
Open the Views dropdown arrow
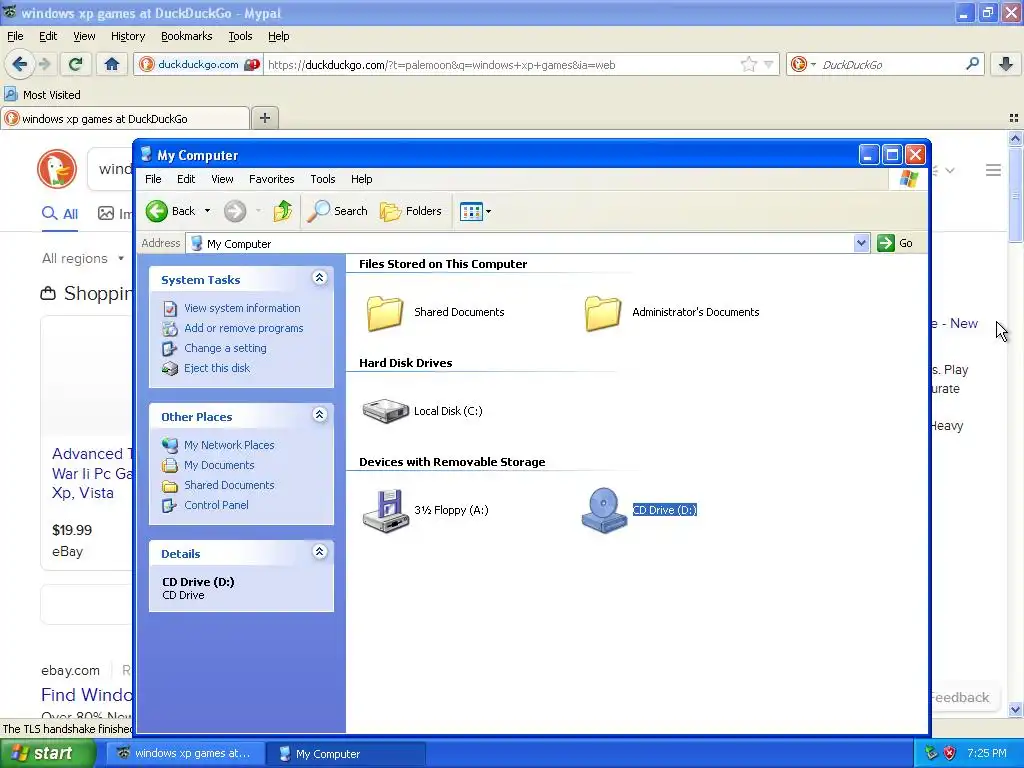point(488,212)
